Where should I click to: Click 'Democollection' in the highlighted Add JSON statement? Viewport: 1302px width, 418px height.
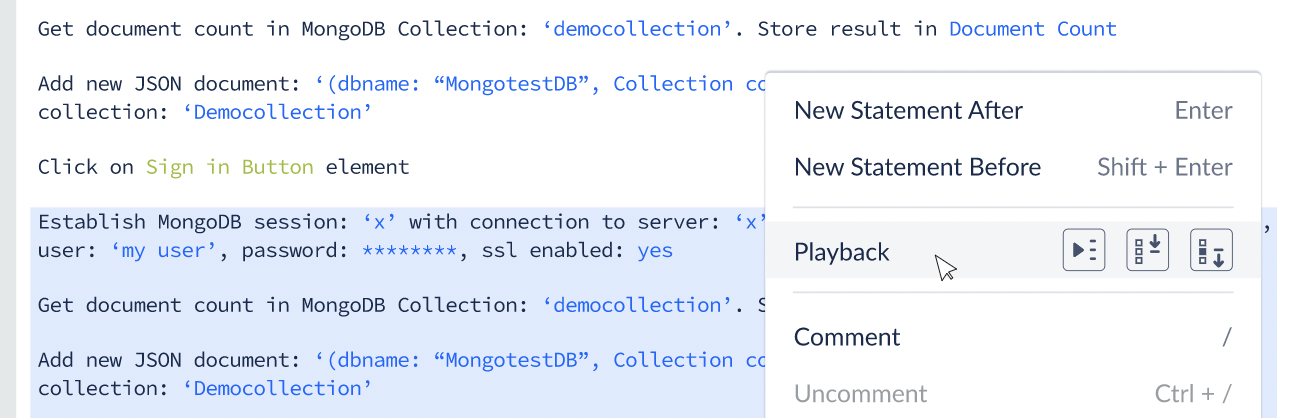tap(277, 388)
